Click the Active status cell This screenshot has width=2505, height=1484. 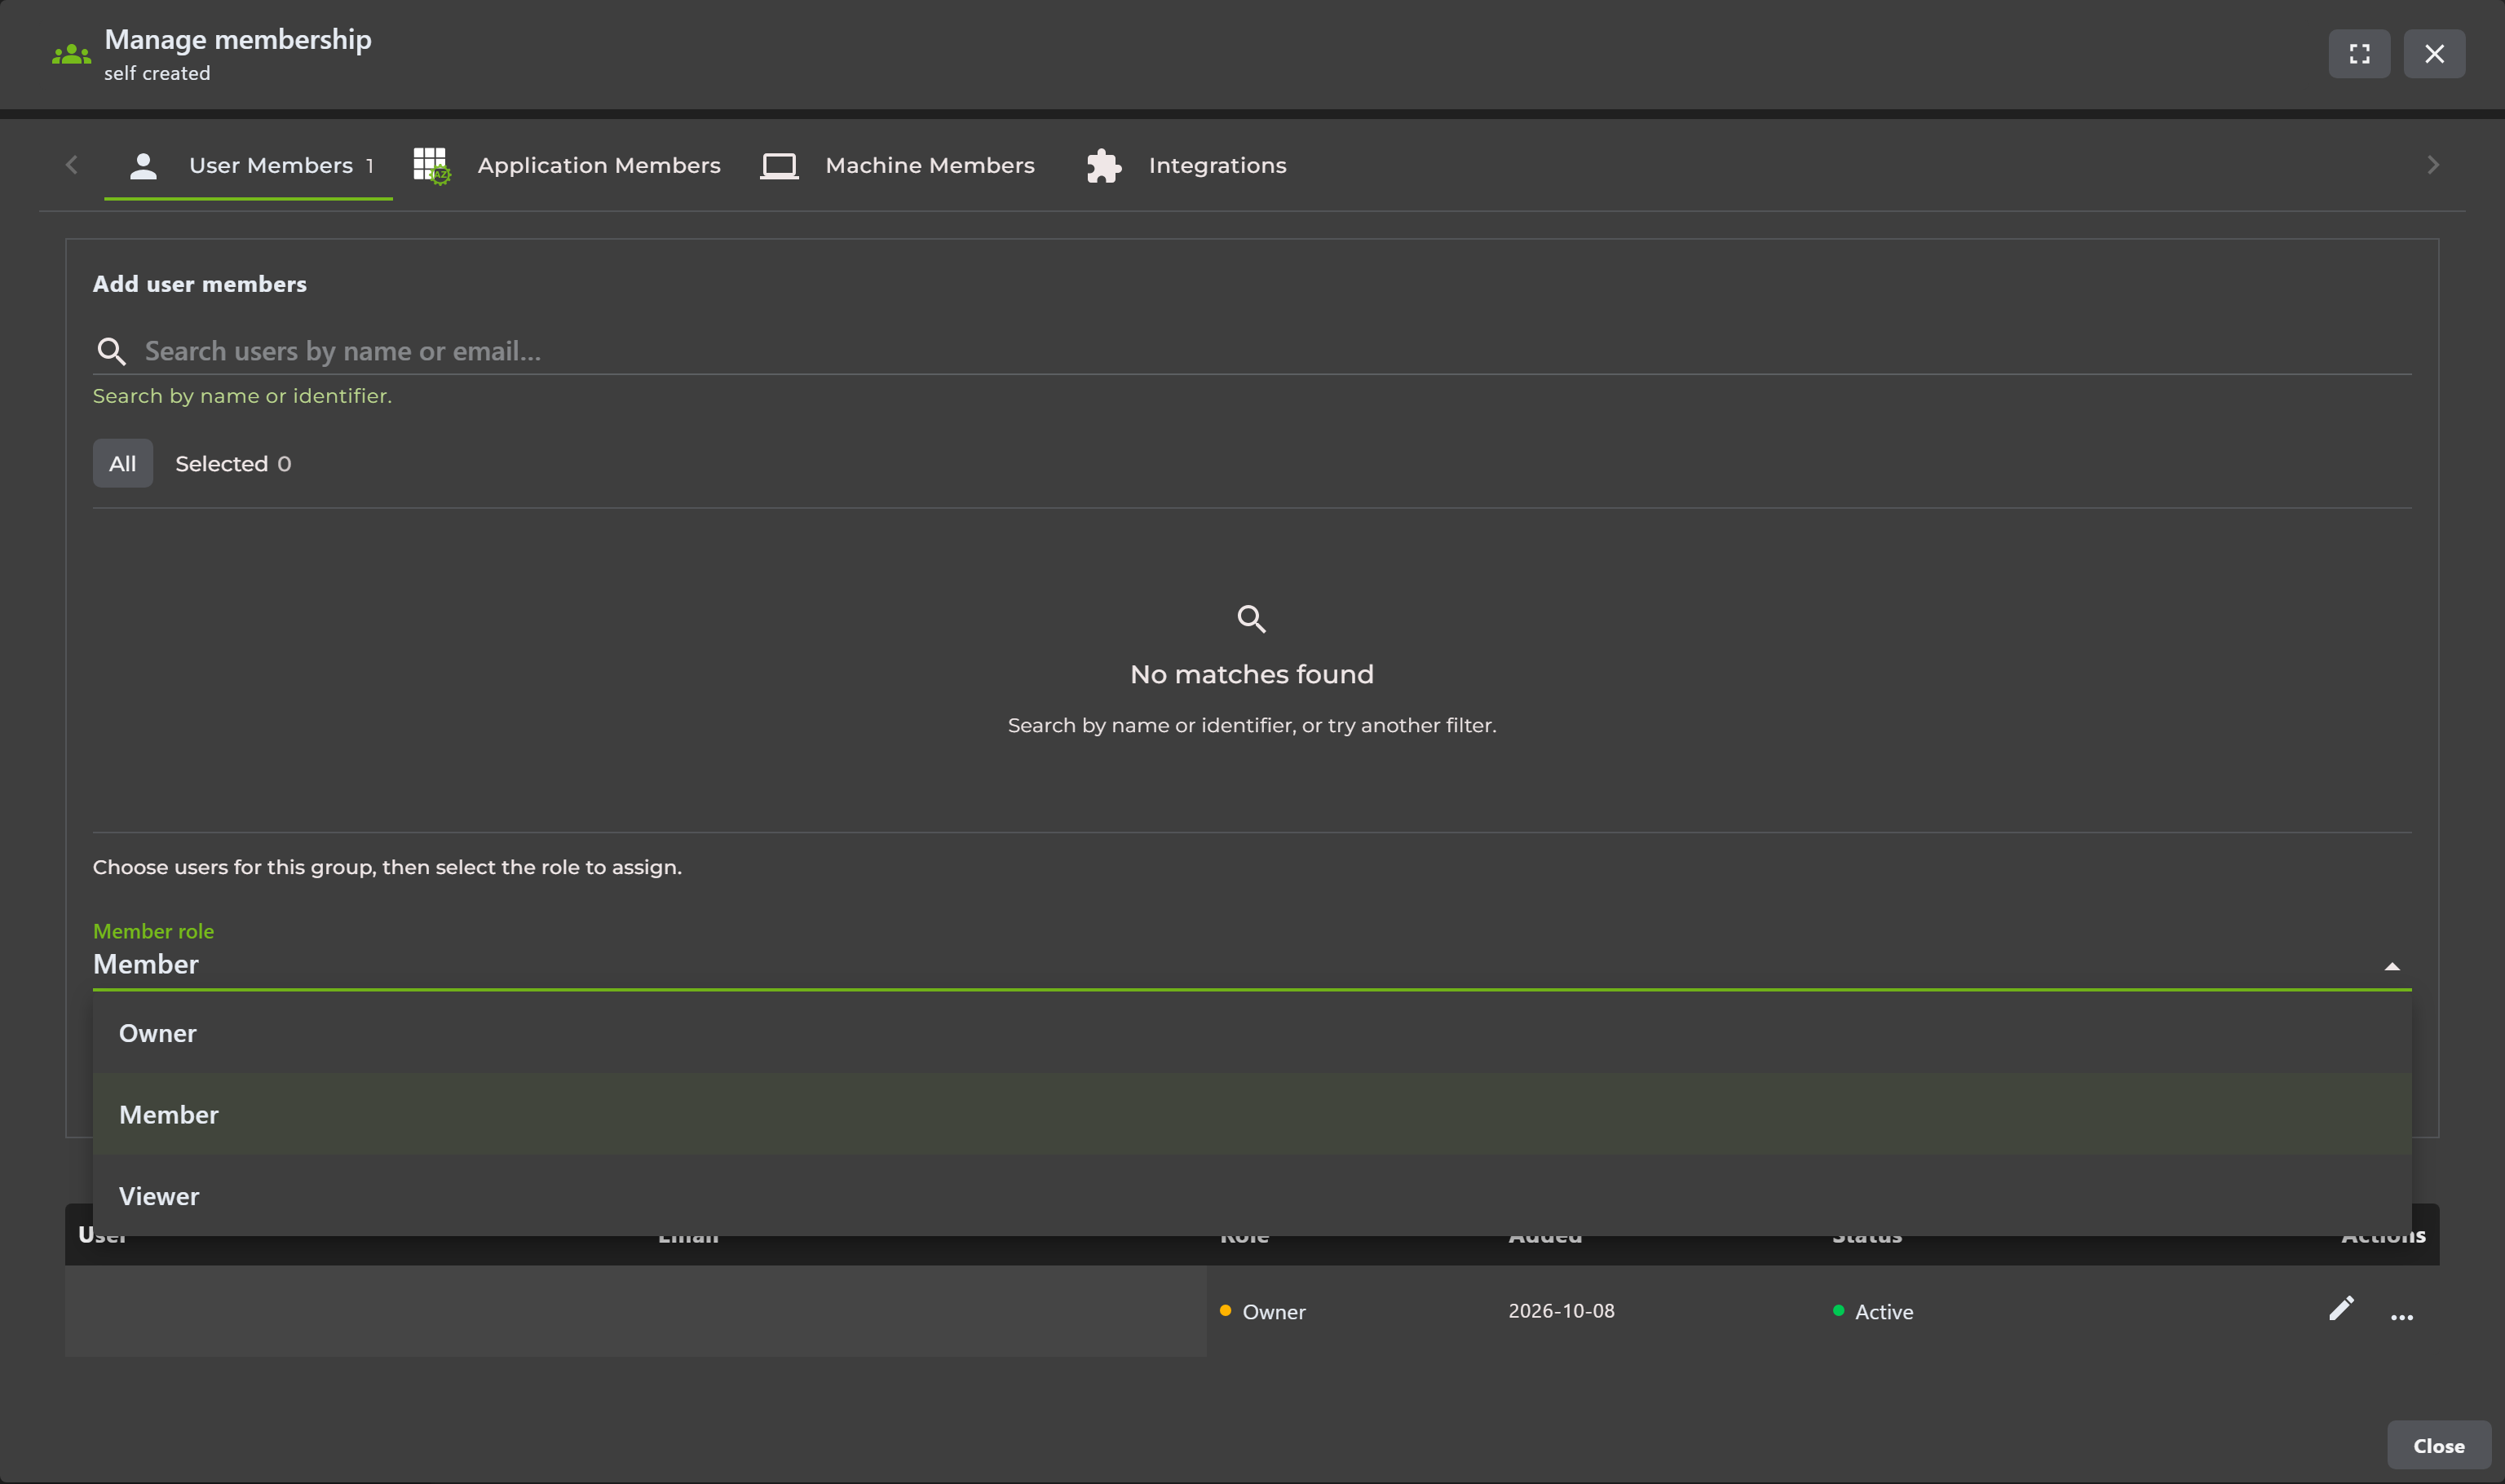pyautogui.click(x=1873, y=1311)
